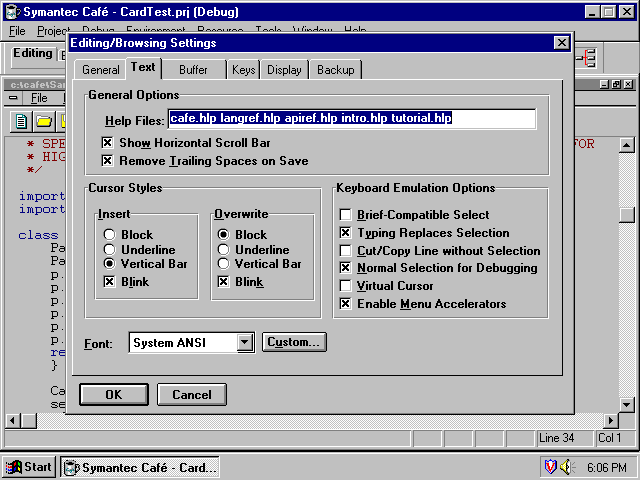Select the Text tab

[x=143, y=68]
